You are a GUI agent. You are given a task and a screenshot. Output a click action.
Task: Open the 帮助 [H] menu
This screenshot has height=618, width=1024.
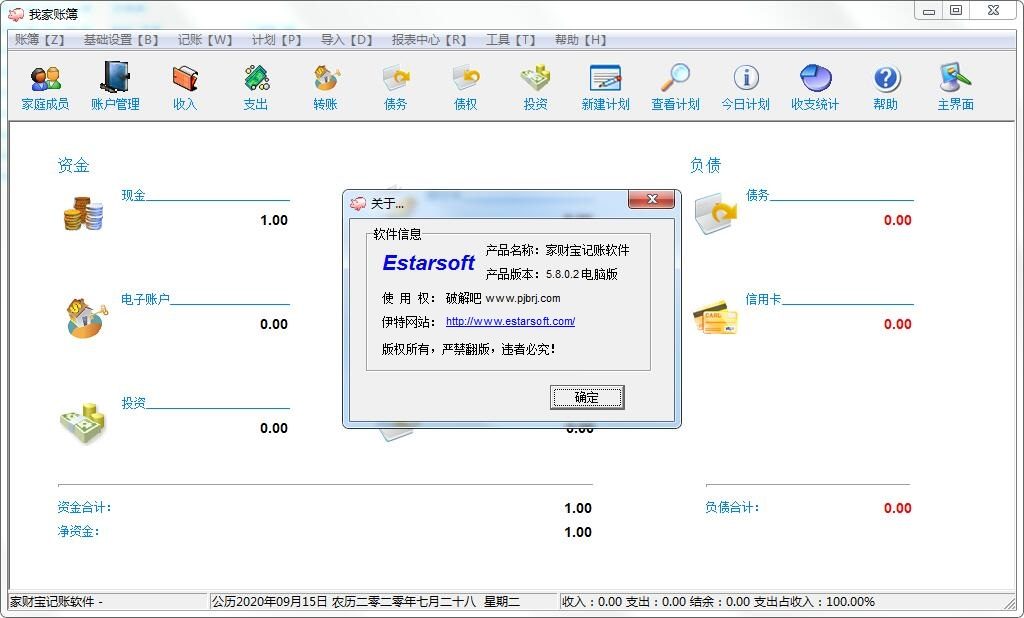[x=581, y=40]
